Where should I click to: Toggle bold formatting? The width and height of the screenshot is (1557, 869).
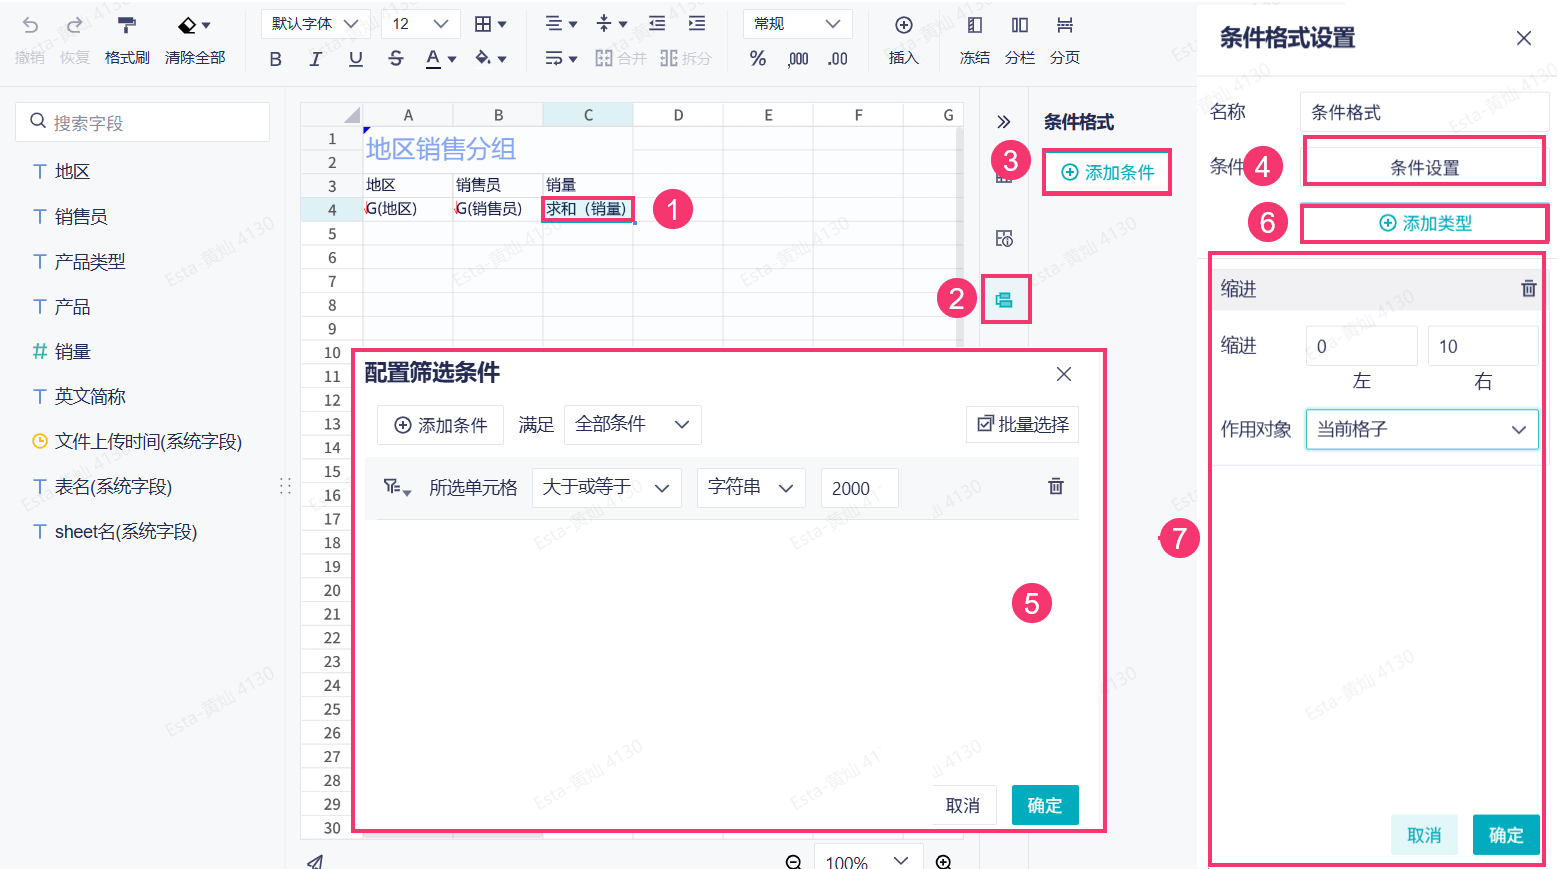(276, 59)
